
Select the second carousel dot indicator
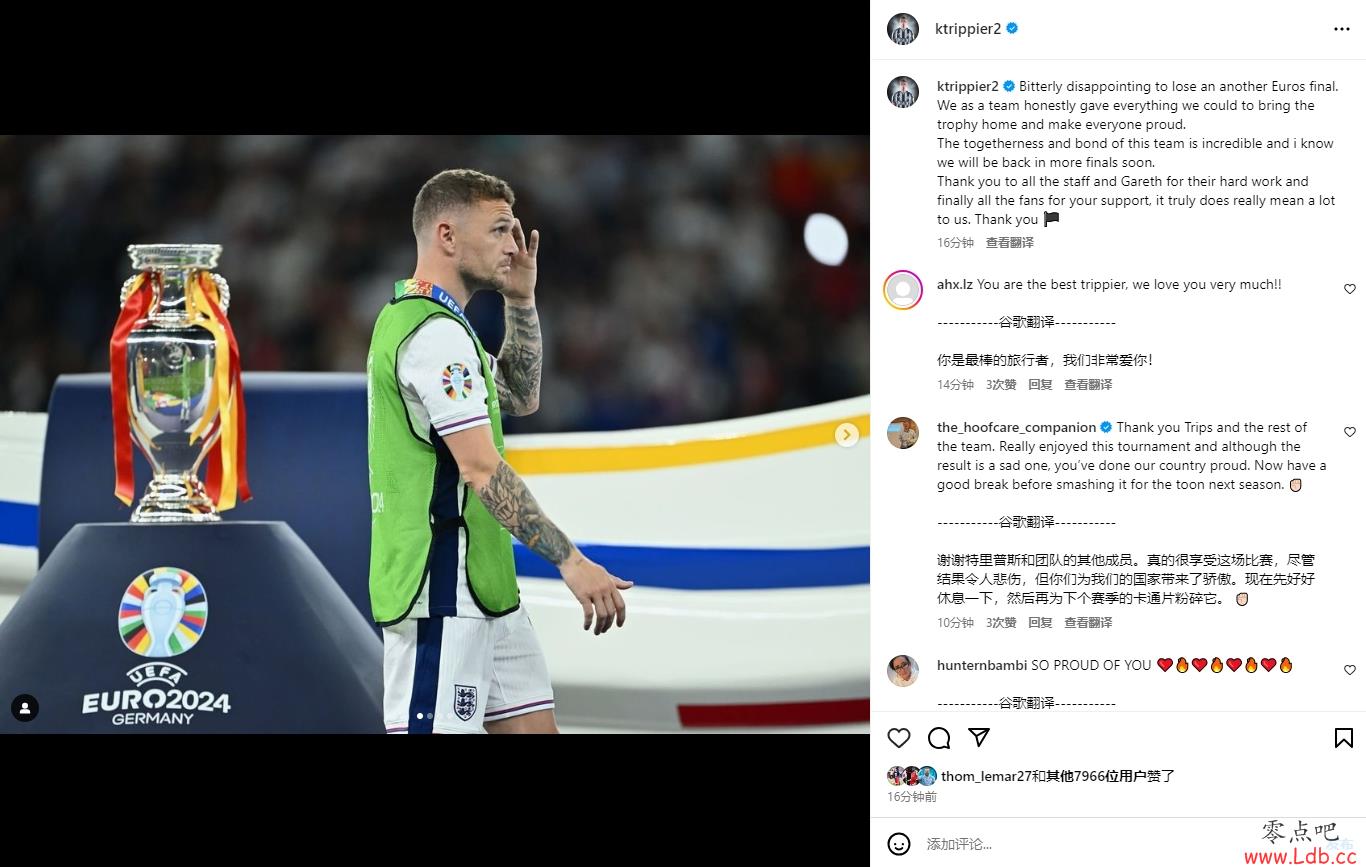pyautogui.click(x=430, y=715)
